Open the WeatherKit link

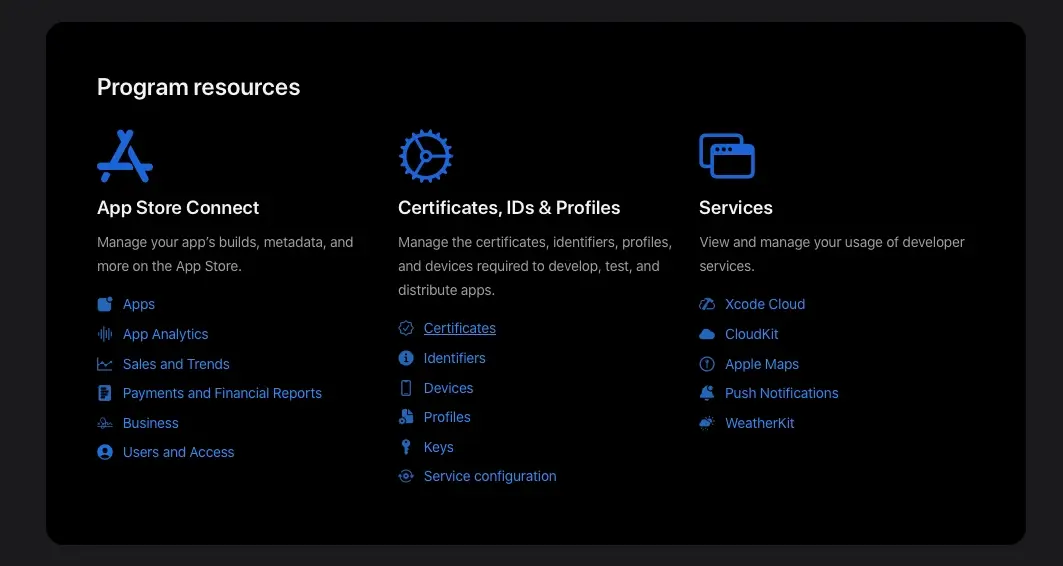[x=759, y=423]
